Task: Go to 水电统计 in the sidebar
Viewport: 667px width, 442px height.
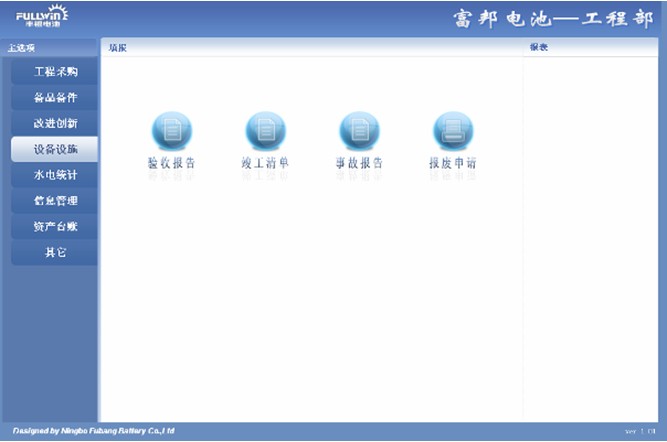Action: click(55, 175)
